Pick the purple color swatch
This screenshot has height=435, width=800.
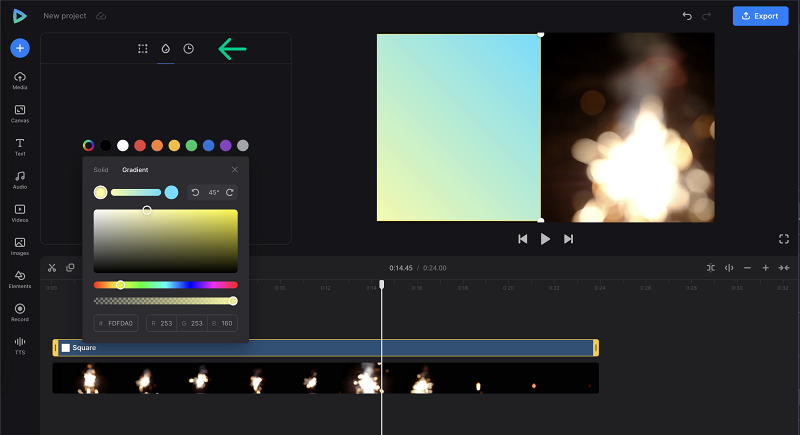[x=226, y=145]
